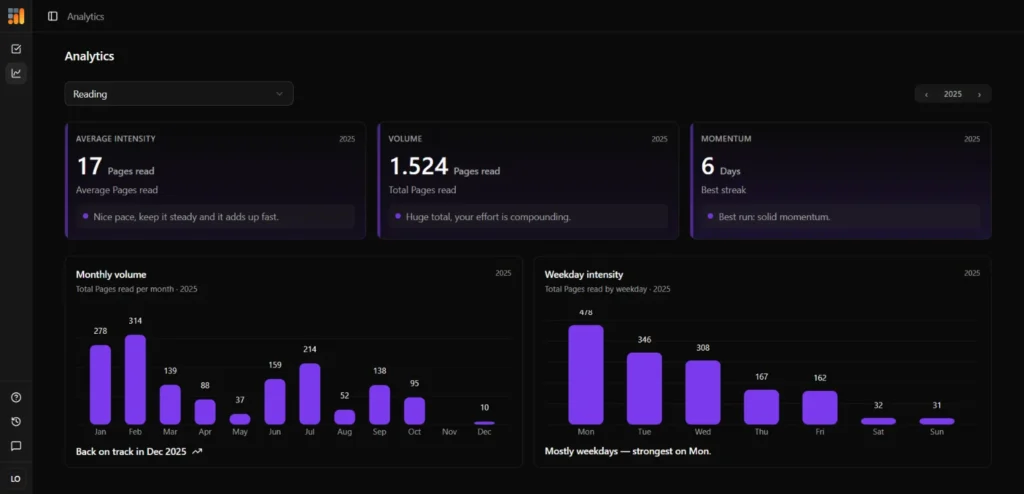
Task: Click the Analytics page heading
Action: tap(89, 56)
